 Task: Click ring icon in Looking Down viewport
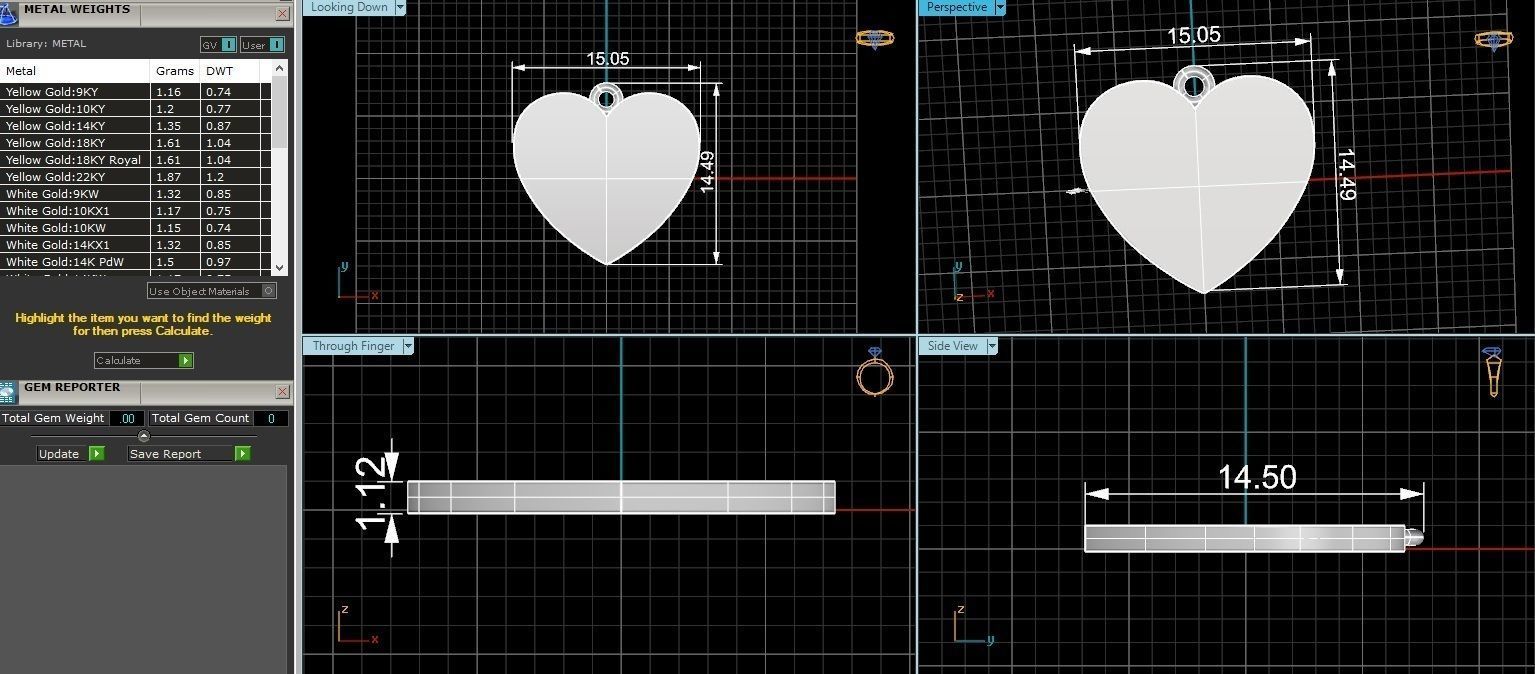click(x=874, y=39)
